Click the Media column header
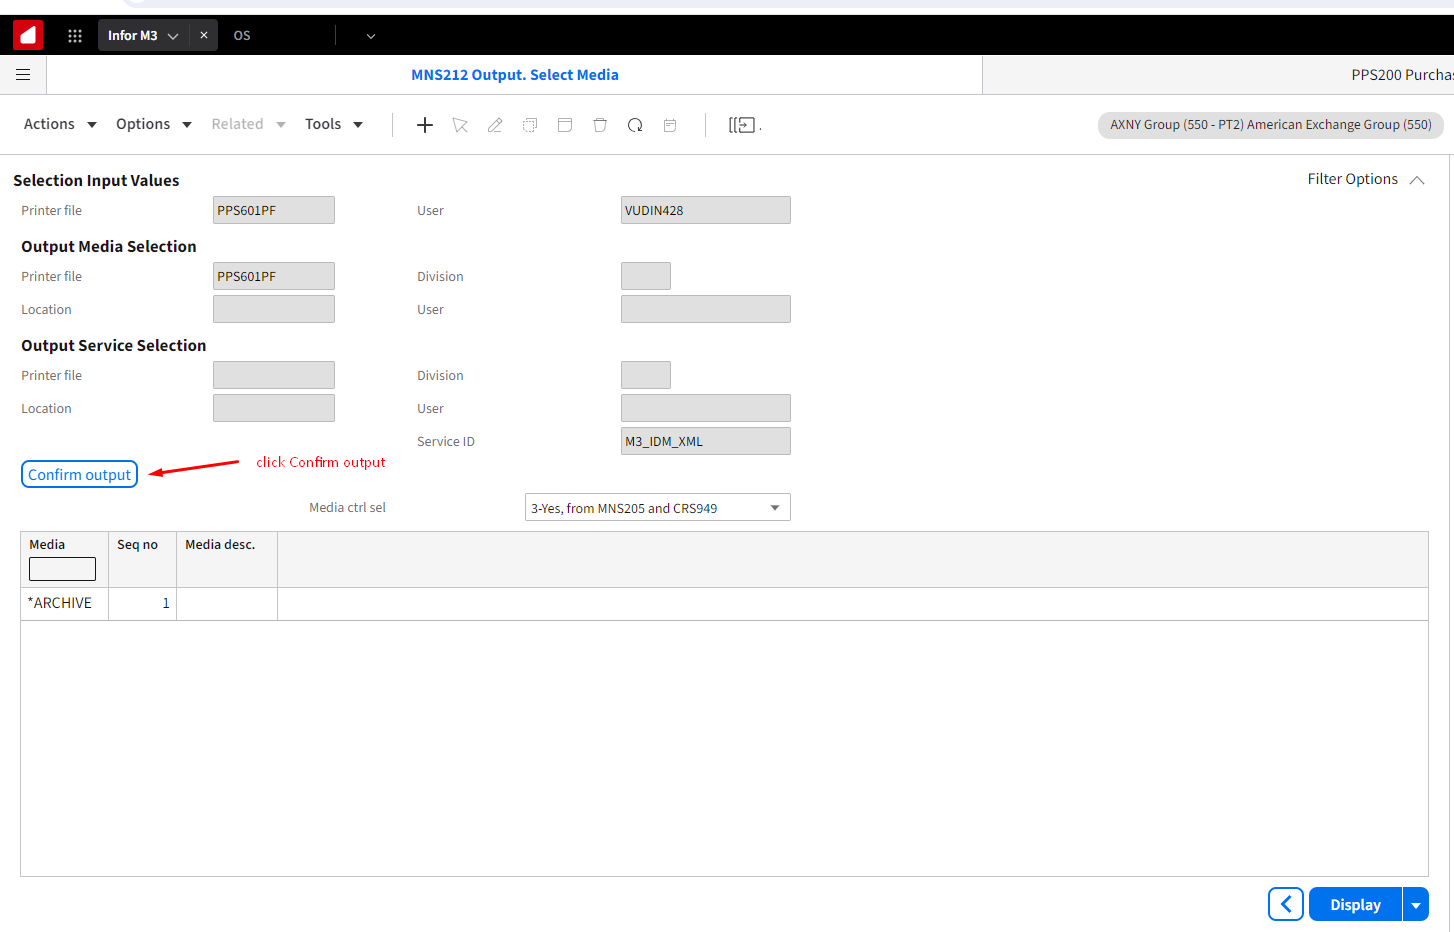1454x932 pixels. (47, 544)
